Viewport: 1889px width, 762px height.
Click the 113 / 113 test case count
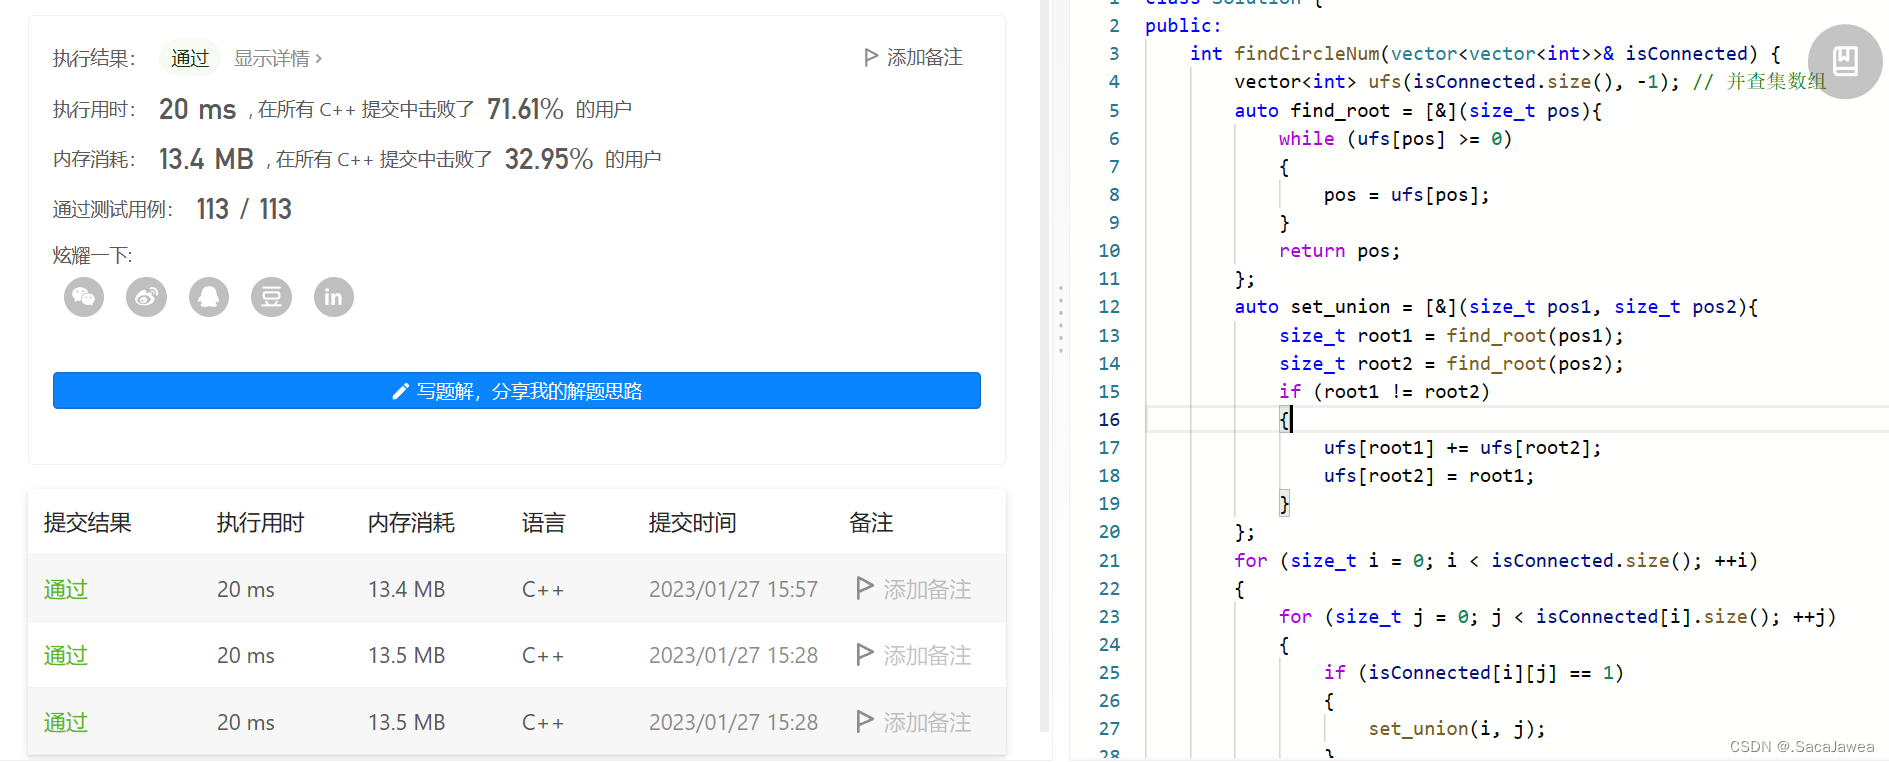[x=244, y=209]
